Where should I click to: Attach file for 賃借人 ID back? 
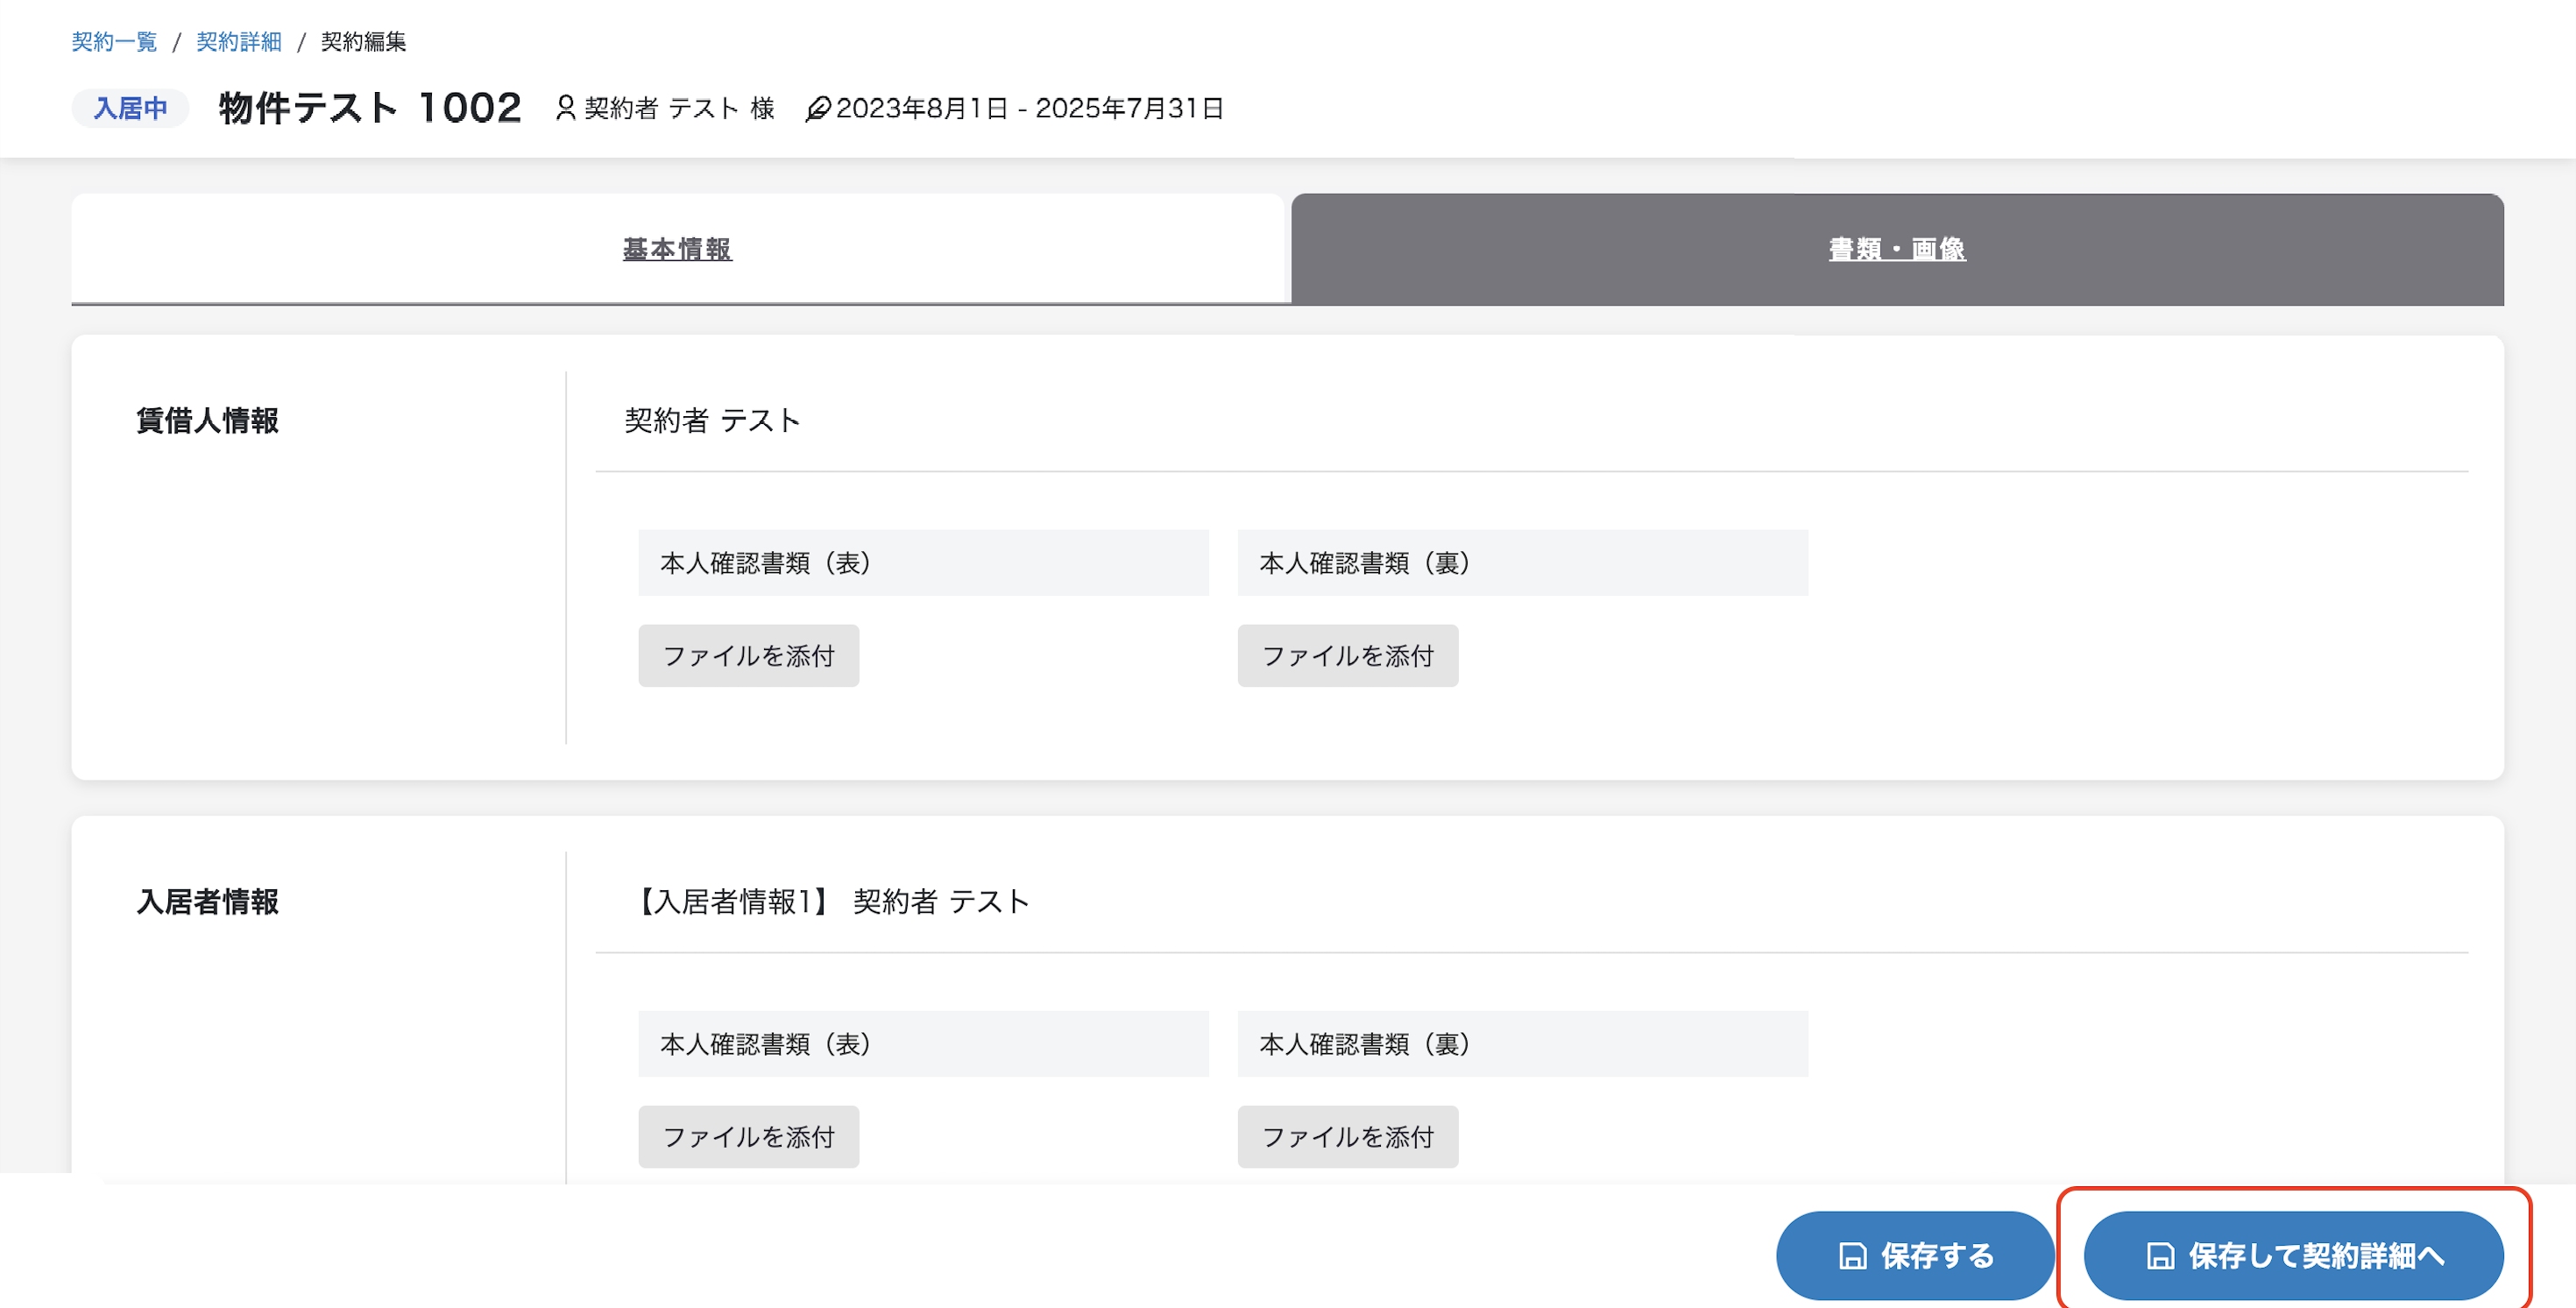coord(1347,656)
